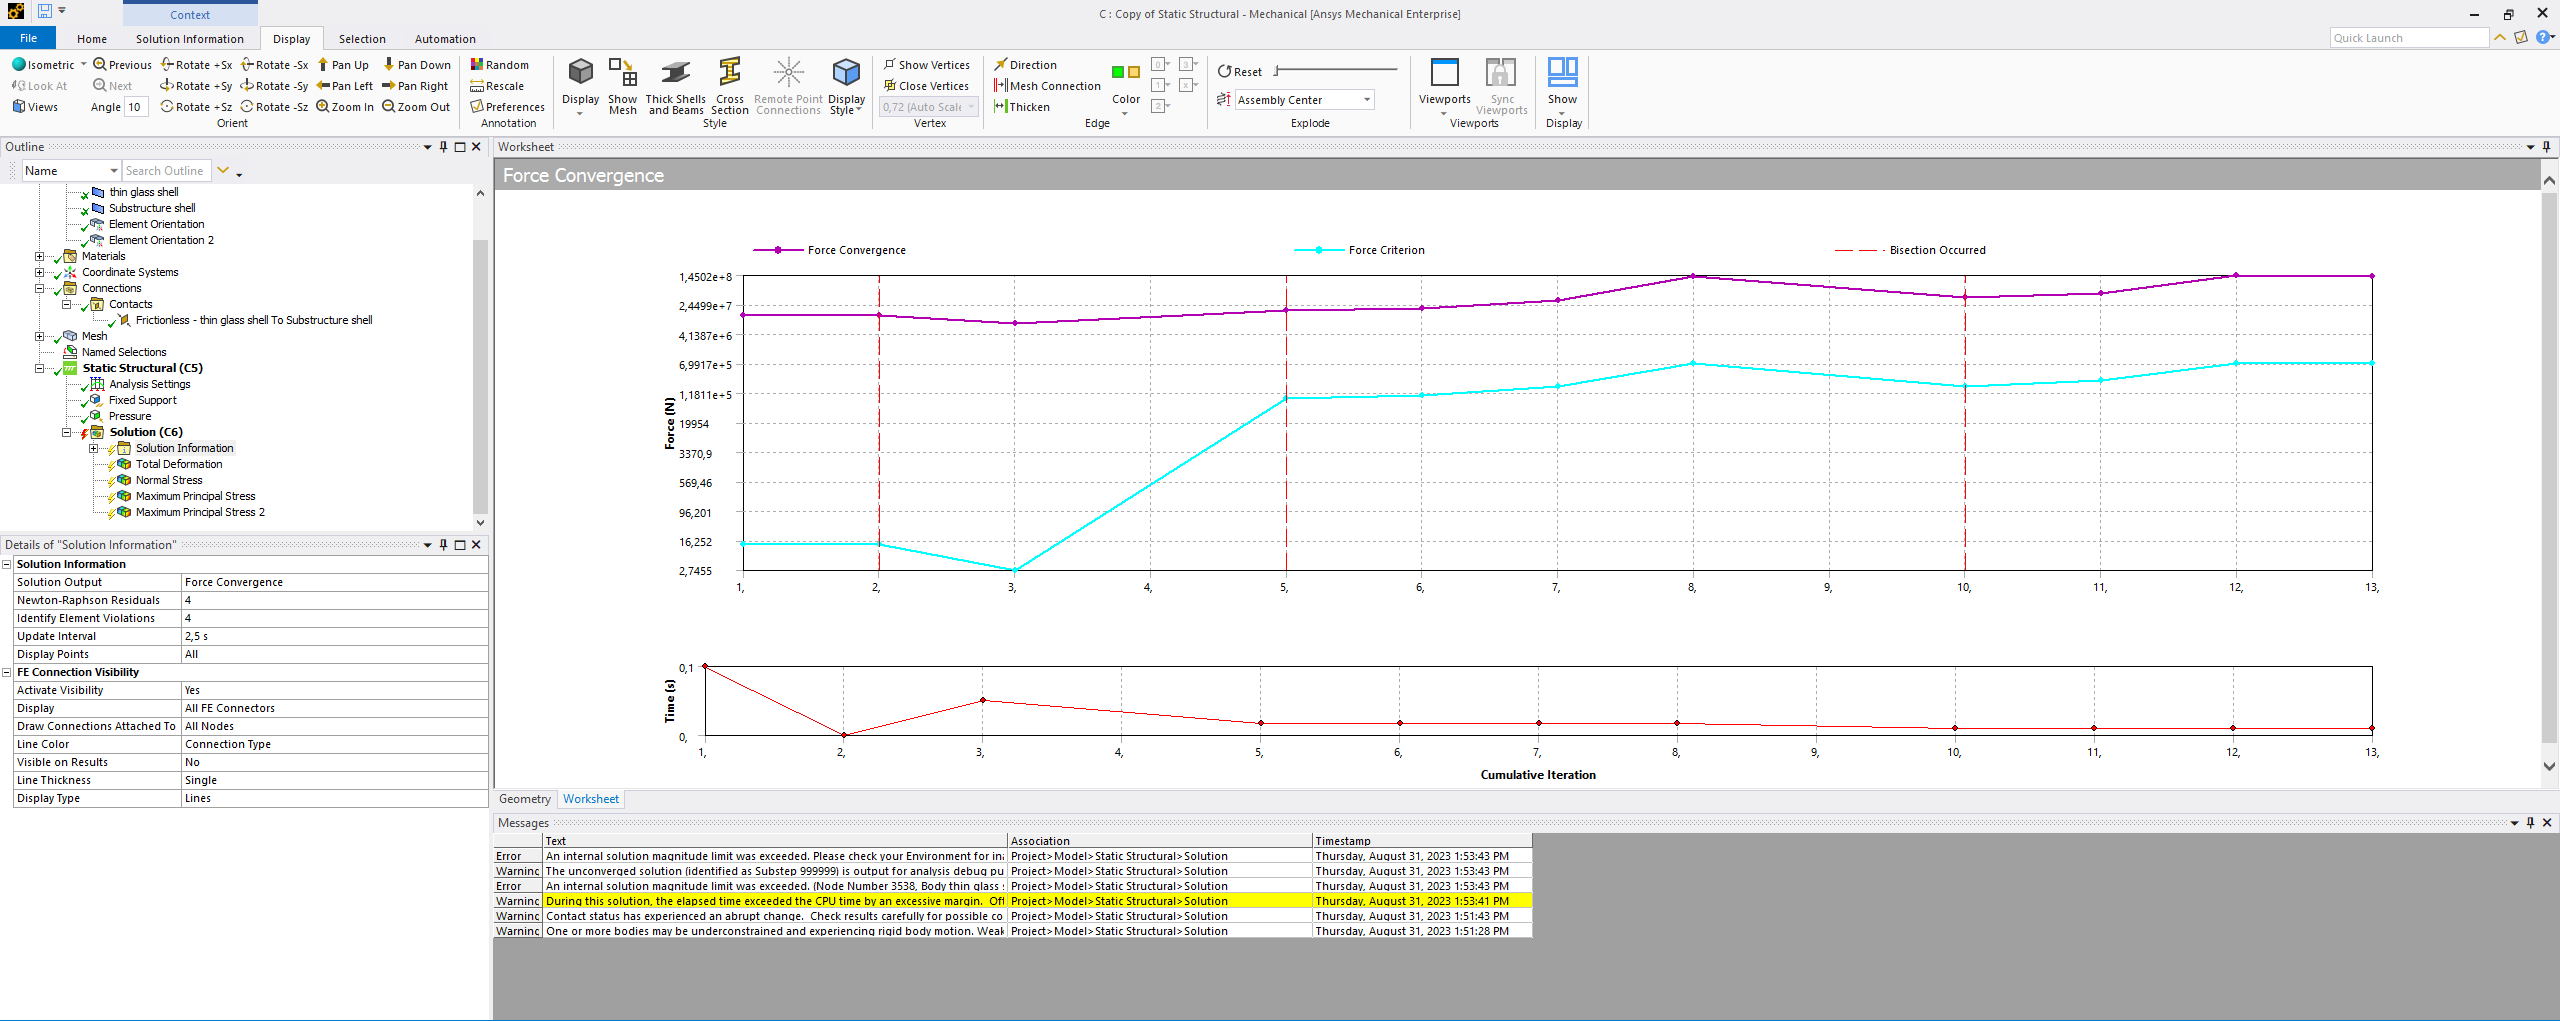Image resolution: width=2560 pixels, height=1021 pixels.
Task: Expand the Mesh tree node
Action: pos(40,336)
